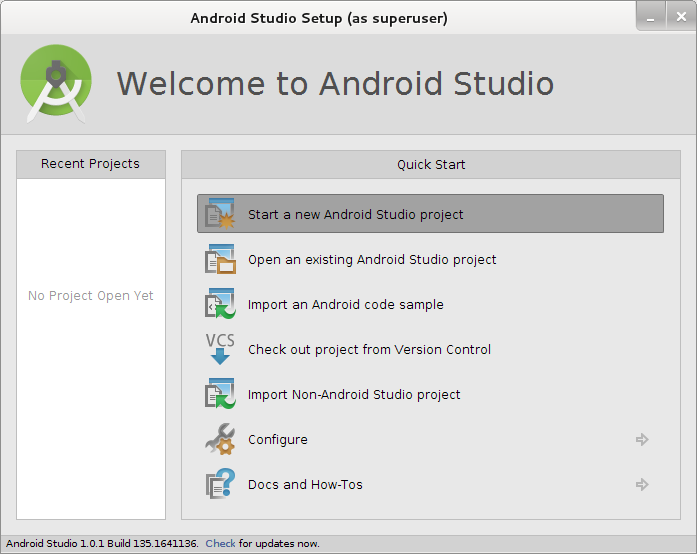The width and height of the screenshot is (697, 554).
Task: Minimize the Android Studio Setup window
Action: (651, 17)
